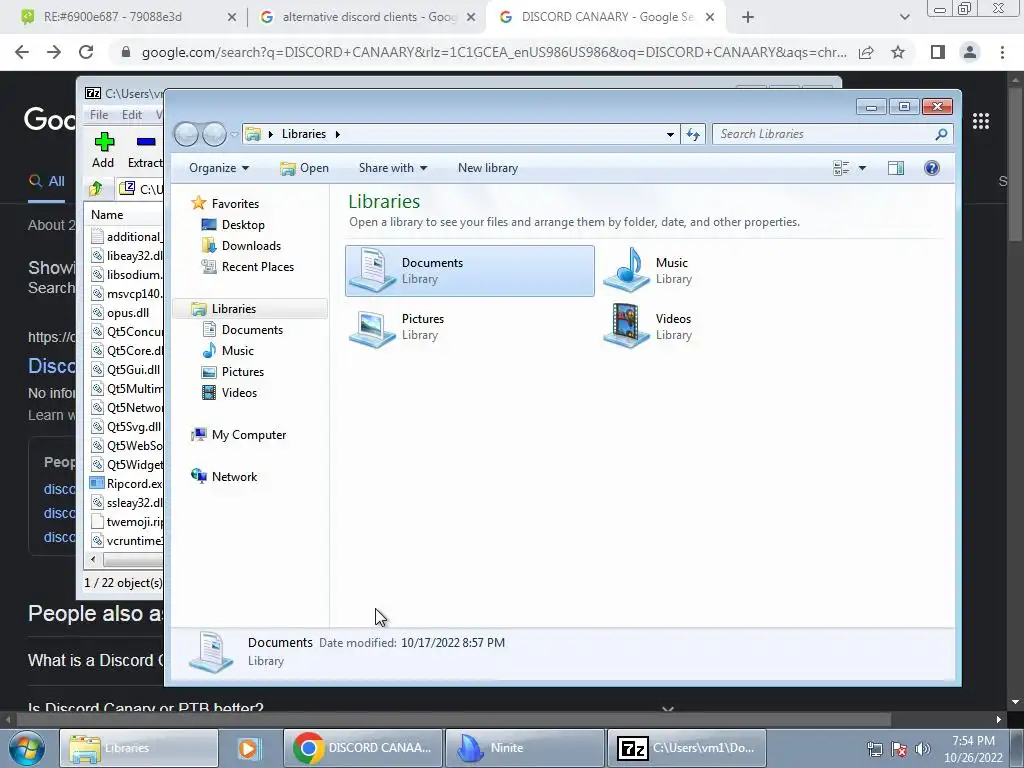Refresh the Libraries address bar
Screen dimensions: 1024x768
point(693,135)
